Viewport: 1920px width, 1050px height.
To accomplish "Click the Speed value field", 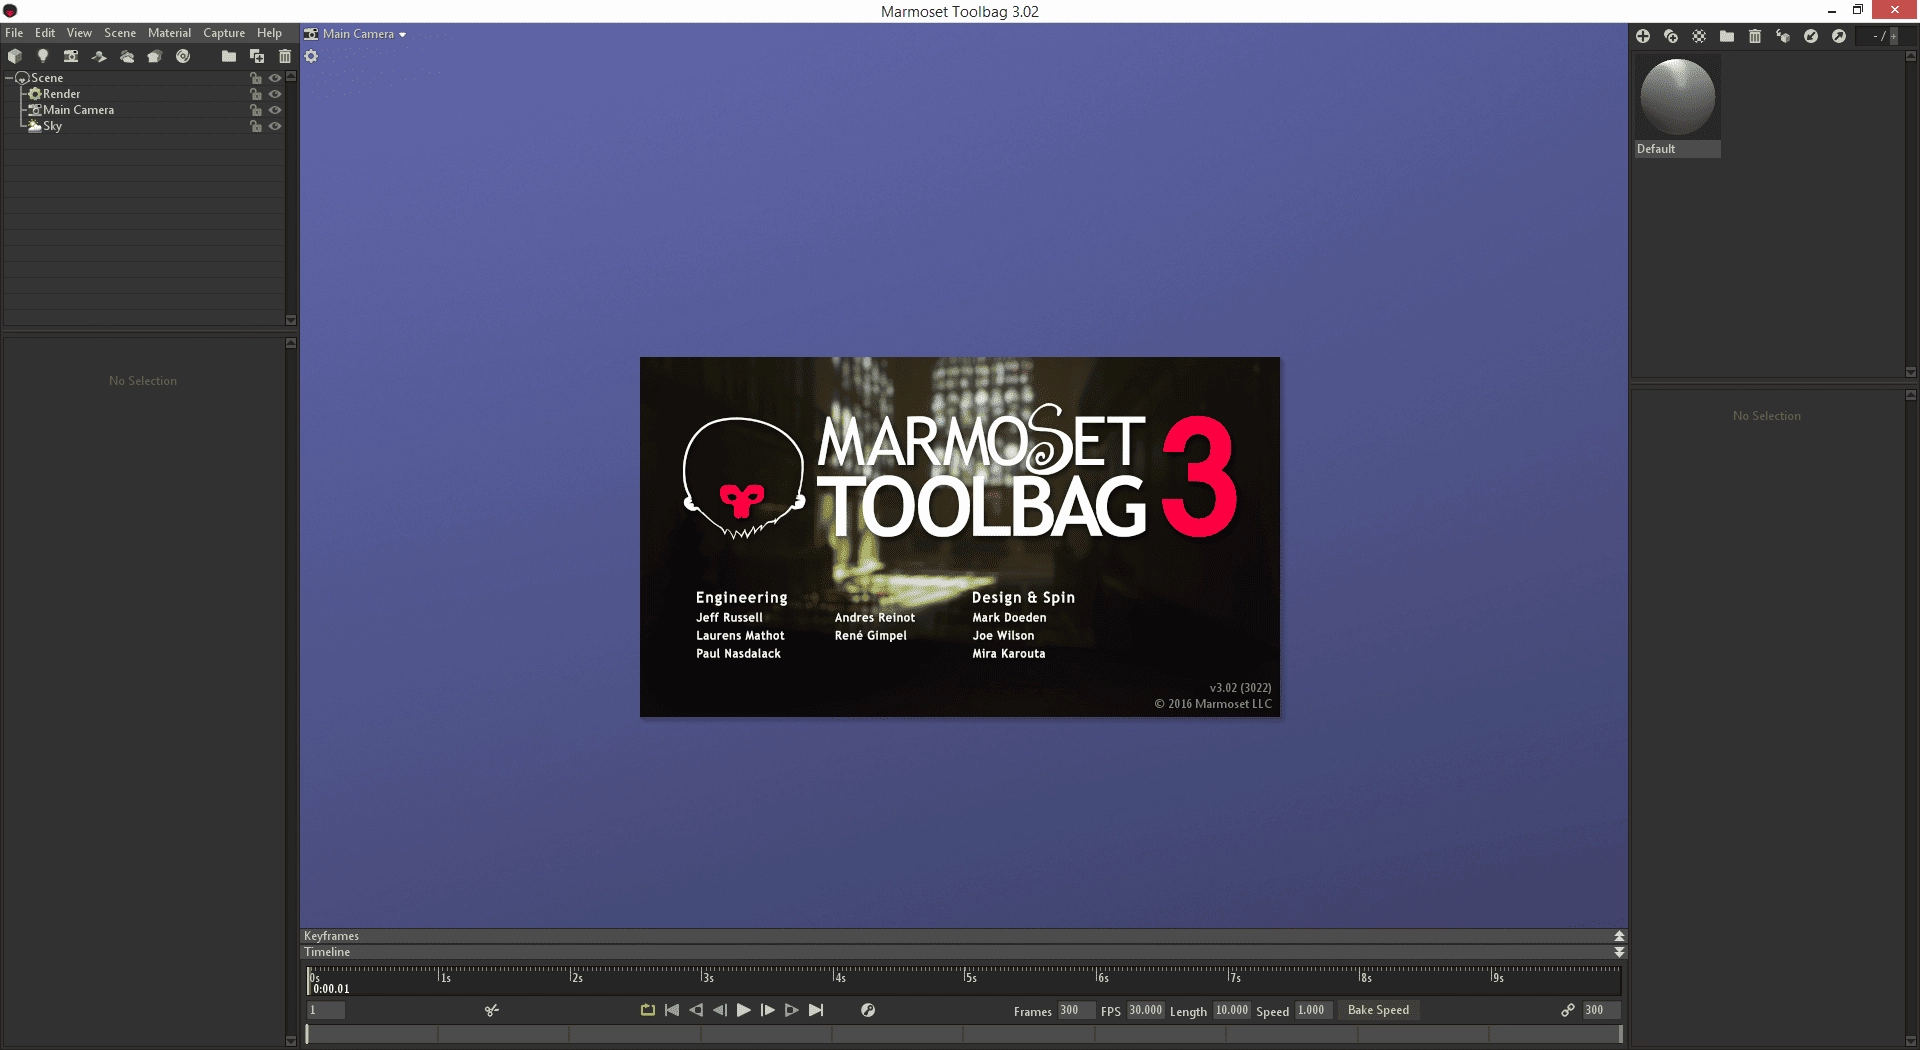I will 1313,1010.
